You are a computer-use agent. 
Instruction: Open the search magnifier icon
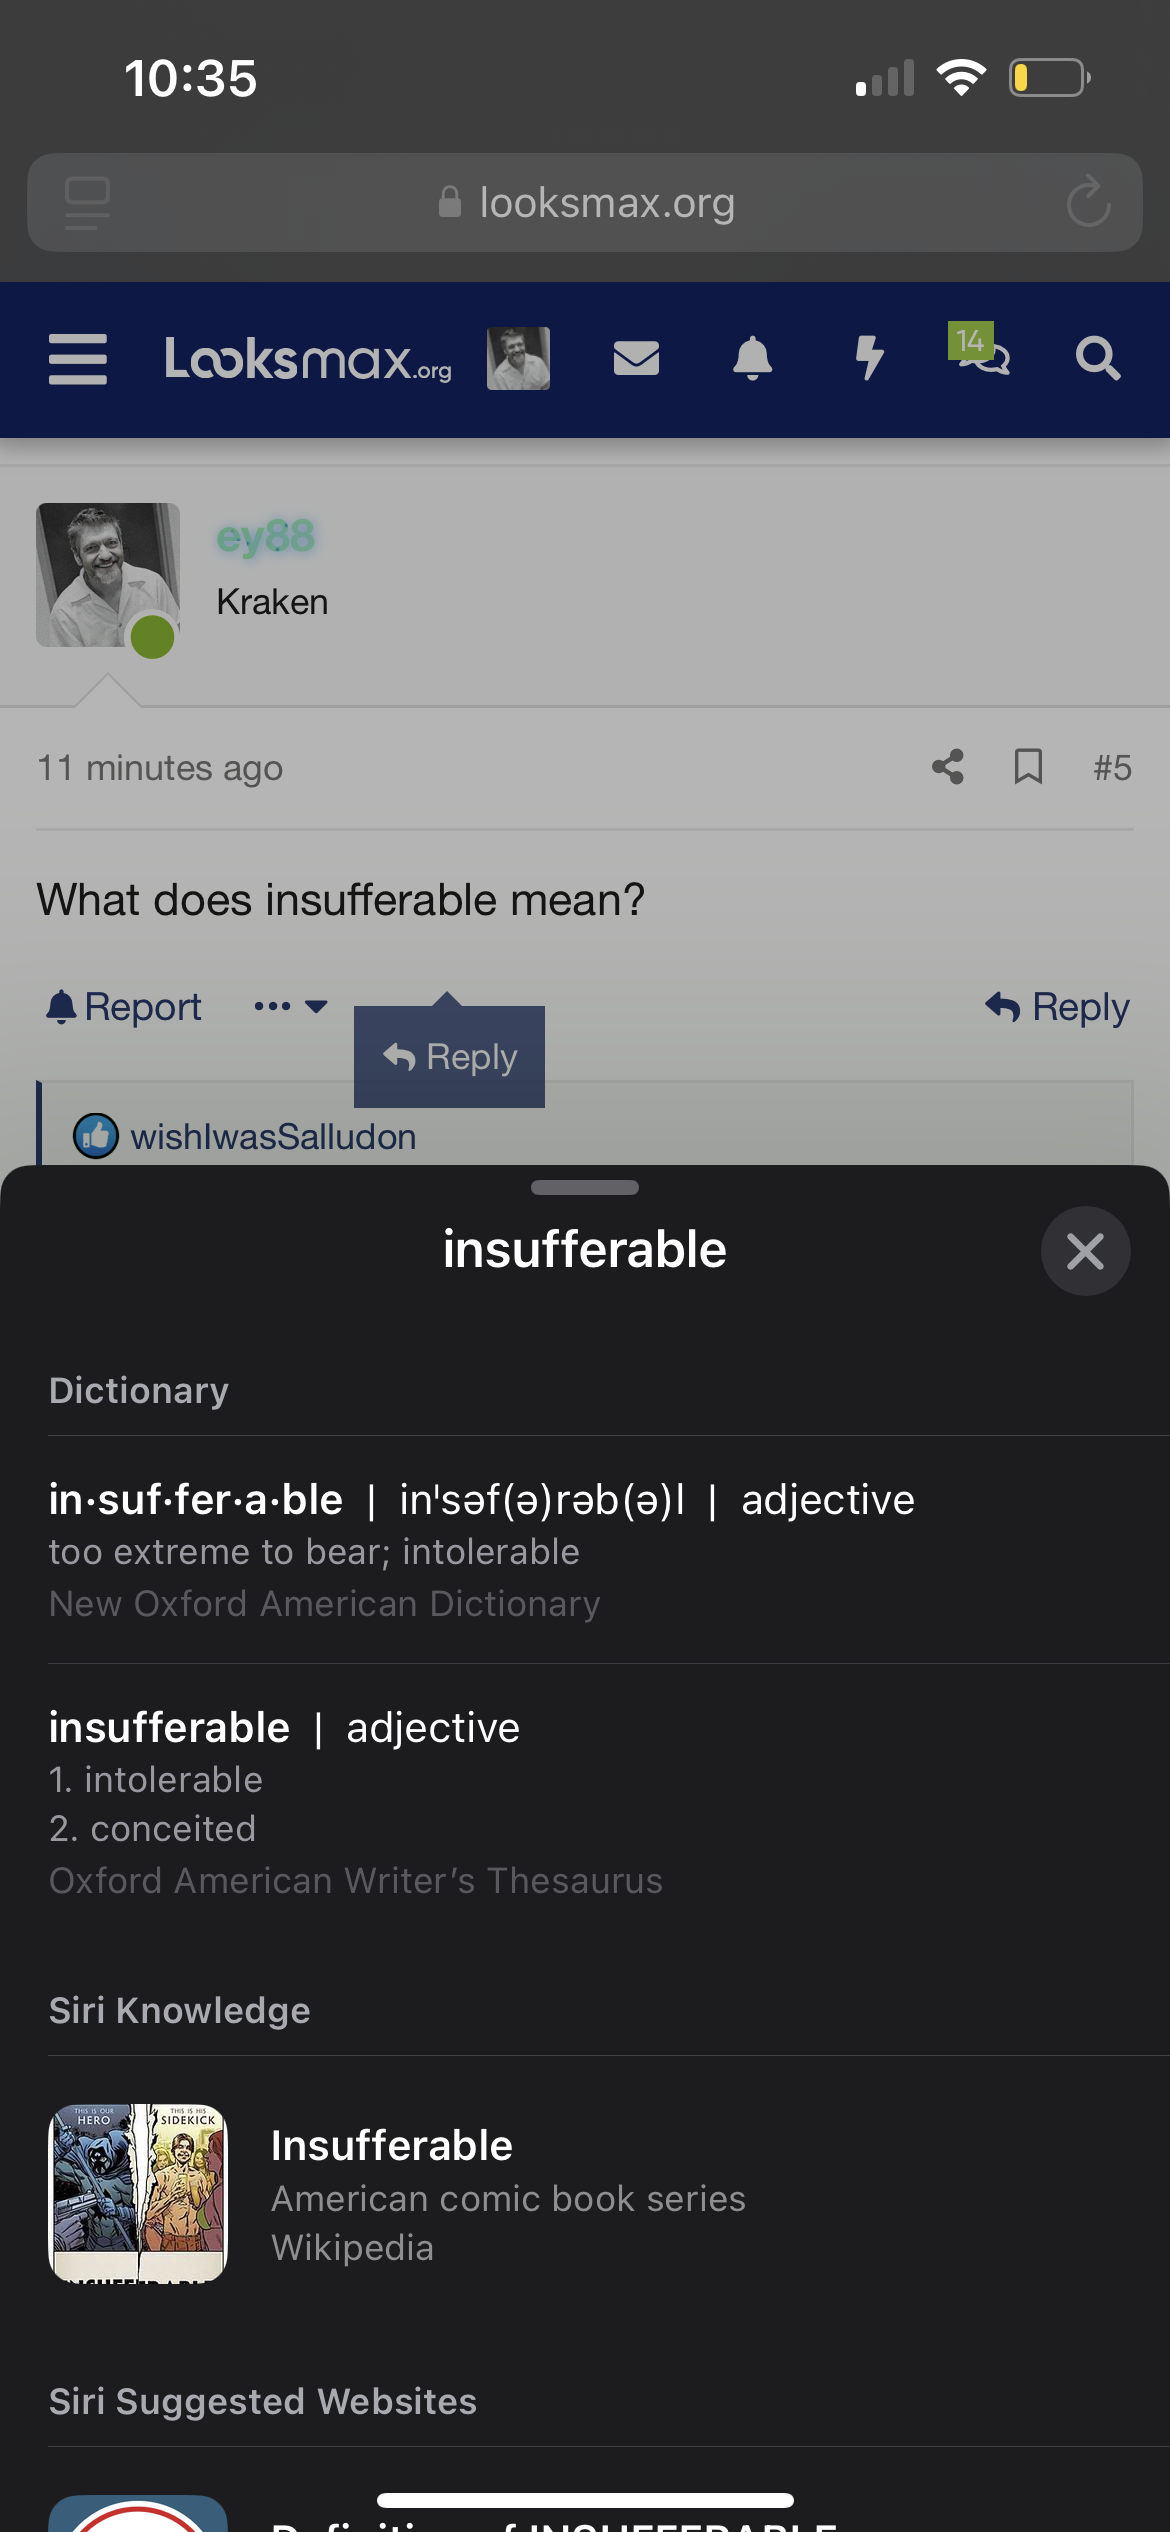(x=1097, y=358)
